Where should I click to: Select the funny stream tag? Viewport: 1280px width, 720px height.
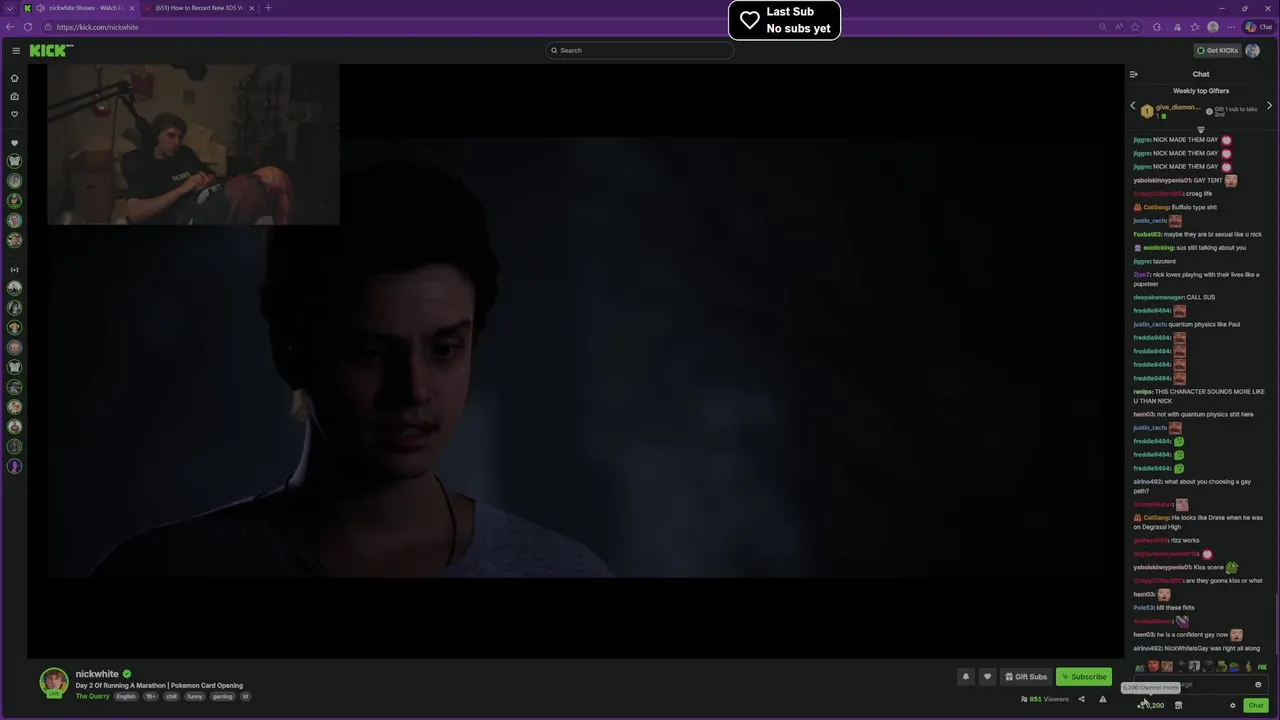[x=195, y=696]
